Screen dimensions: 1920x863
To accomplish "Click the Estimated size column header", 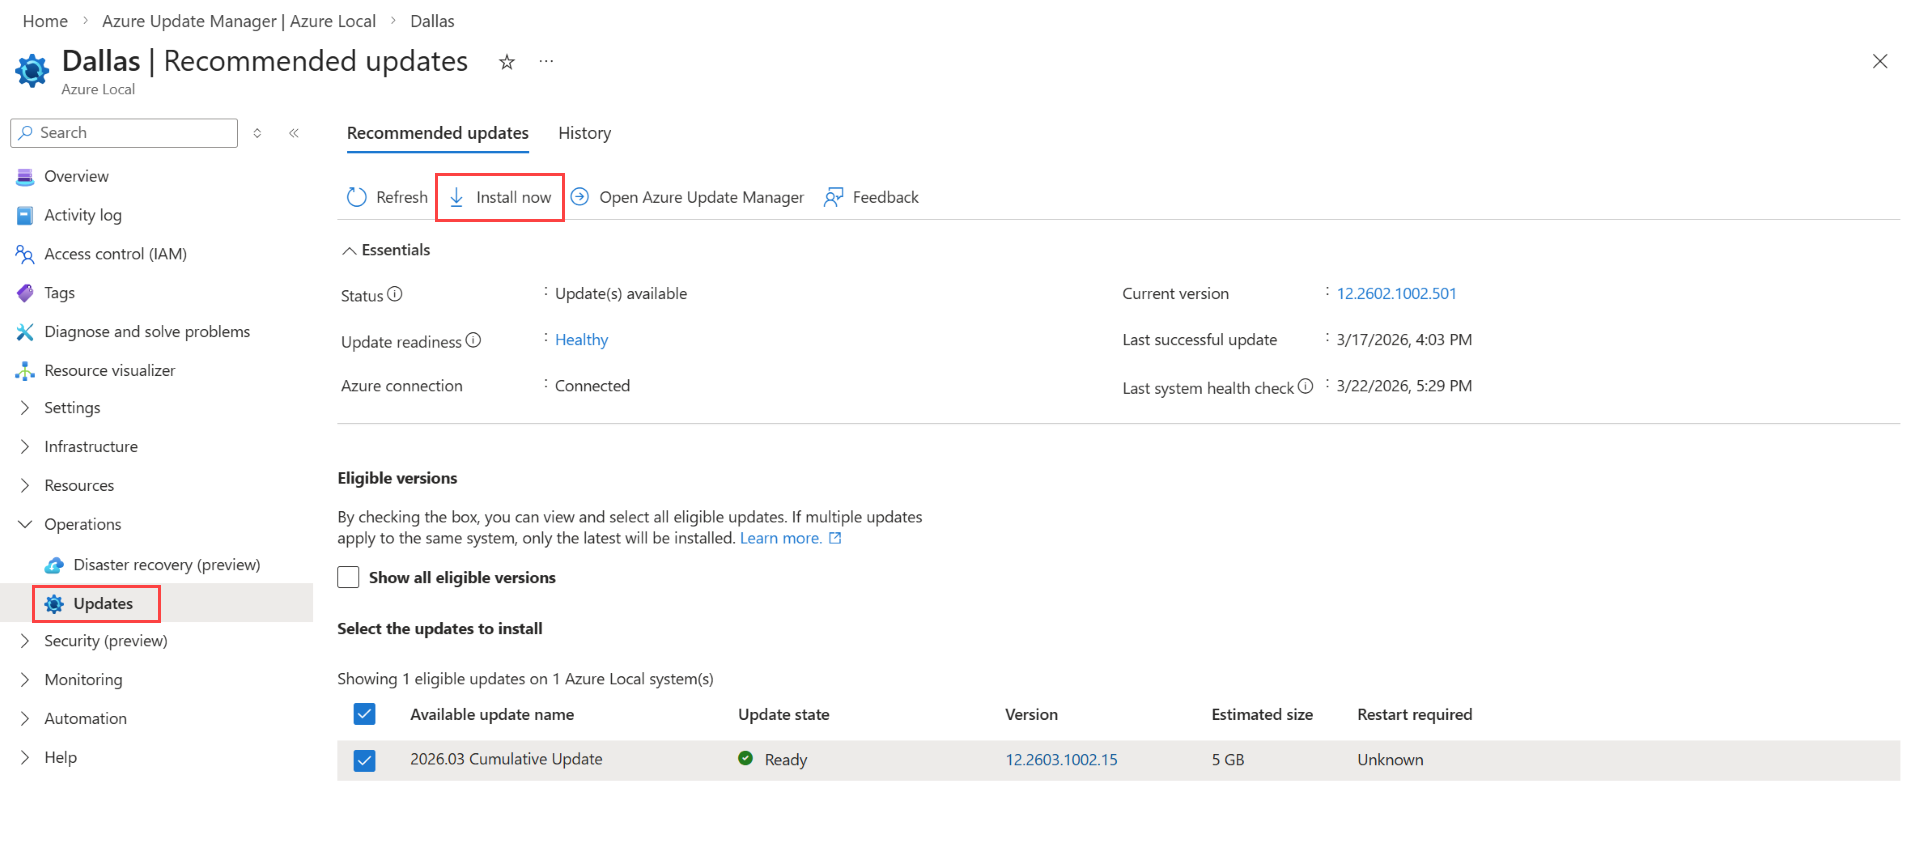I will [x=1262, y=715].
